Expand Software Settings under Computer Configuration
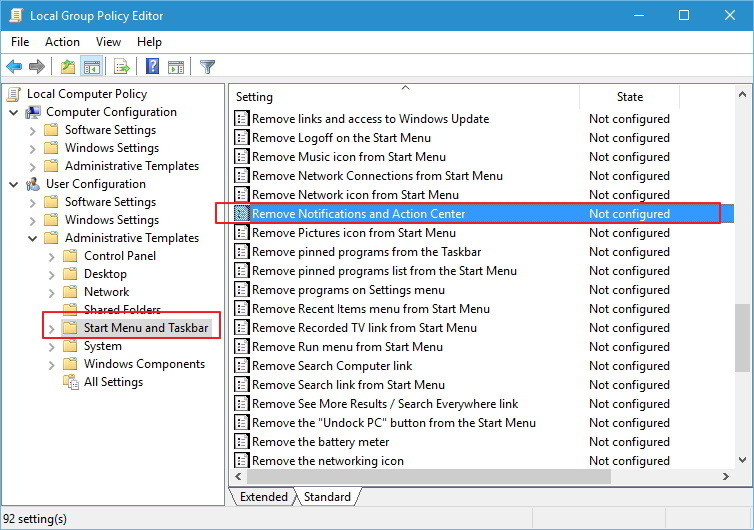 click(x=32, y=131)
